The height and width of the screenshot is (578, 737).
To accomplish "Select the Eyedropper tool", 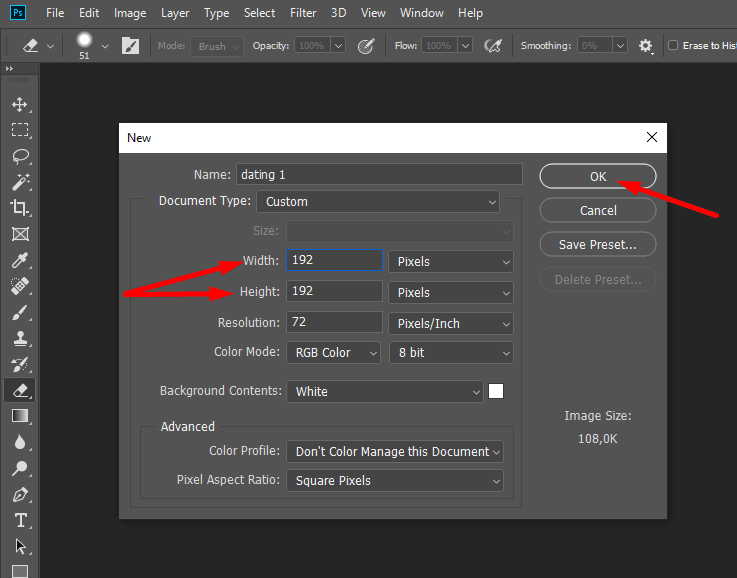I will click(x=19, y=261).
